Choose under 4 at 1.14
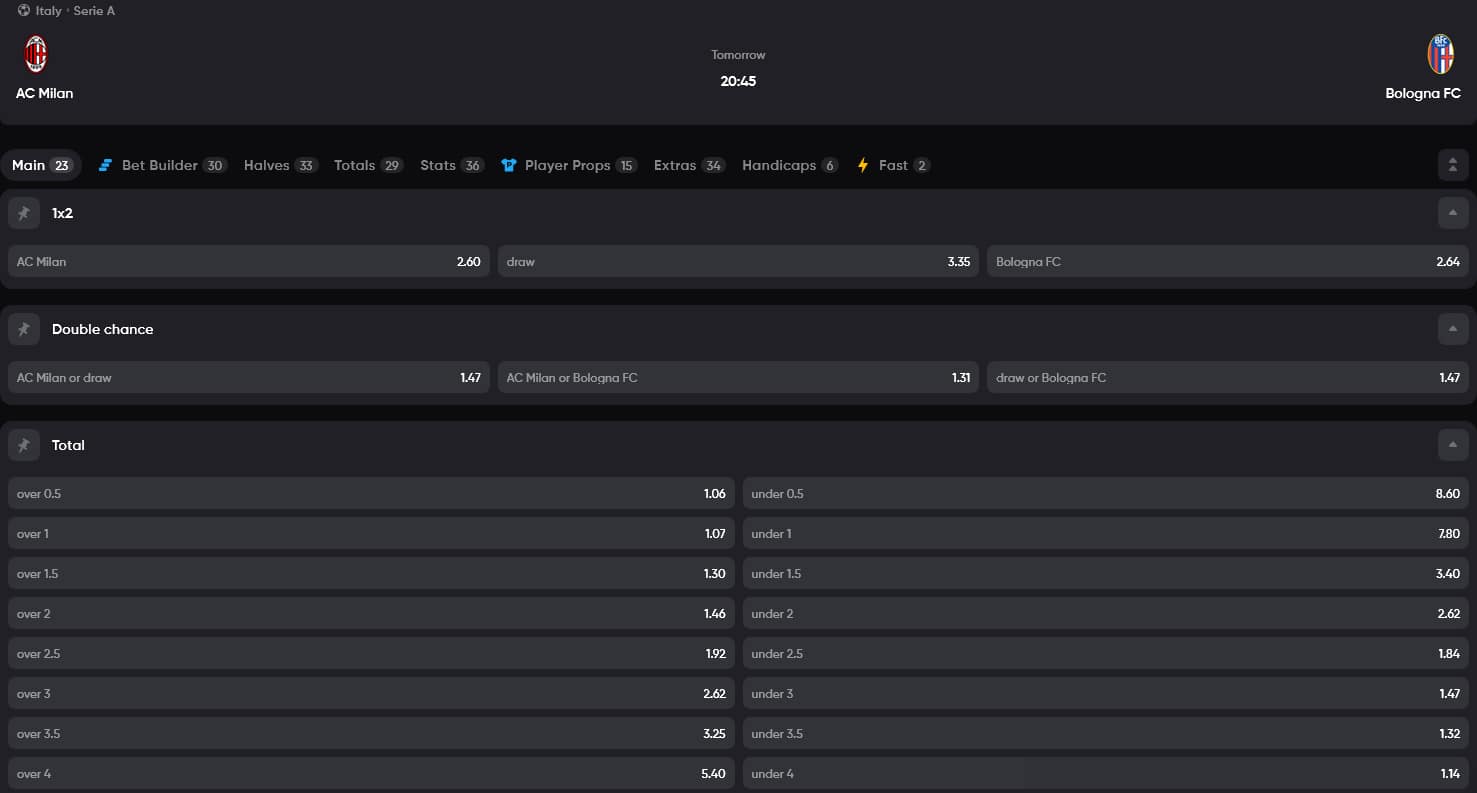This screenshot has width=1477, height=793. point(1106,774)
